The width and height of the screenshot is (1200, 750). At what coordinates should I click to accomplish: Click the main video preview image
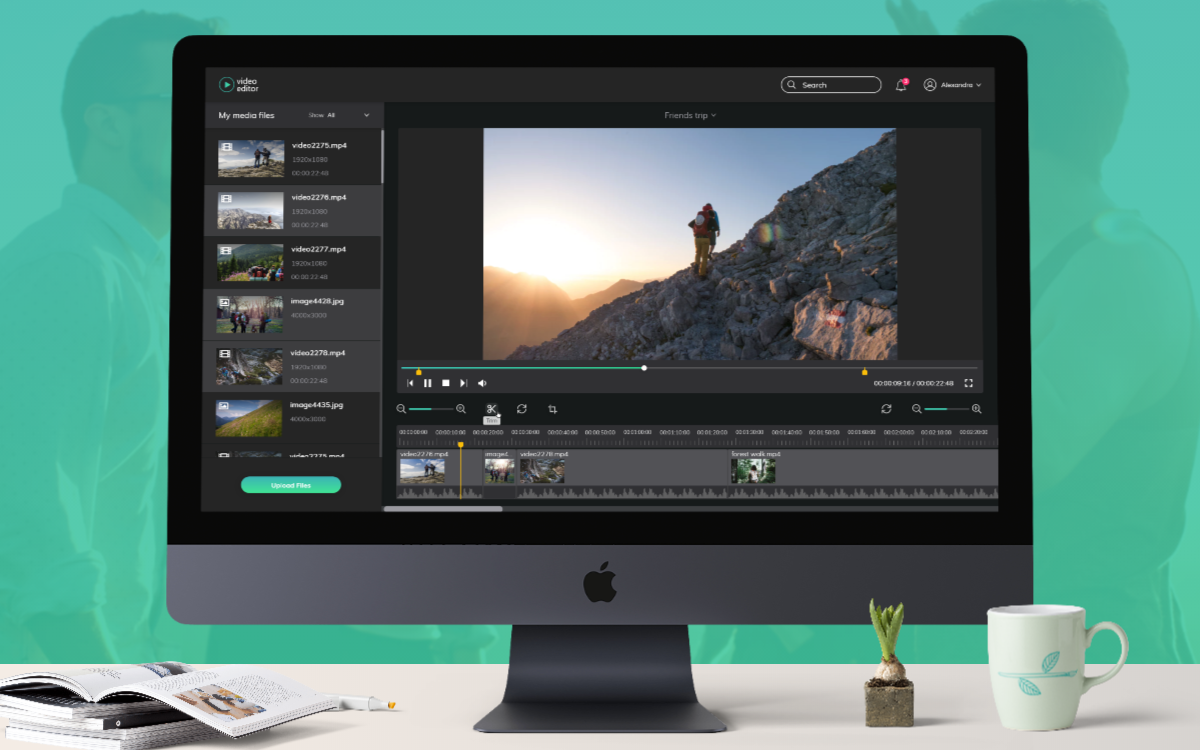690,244
